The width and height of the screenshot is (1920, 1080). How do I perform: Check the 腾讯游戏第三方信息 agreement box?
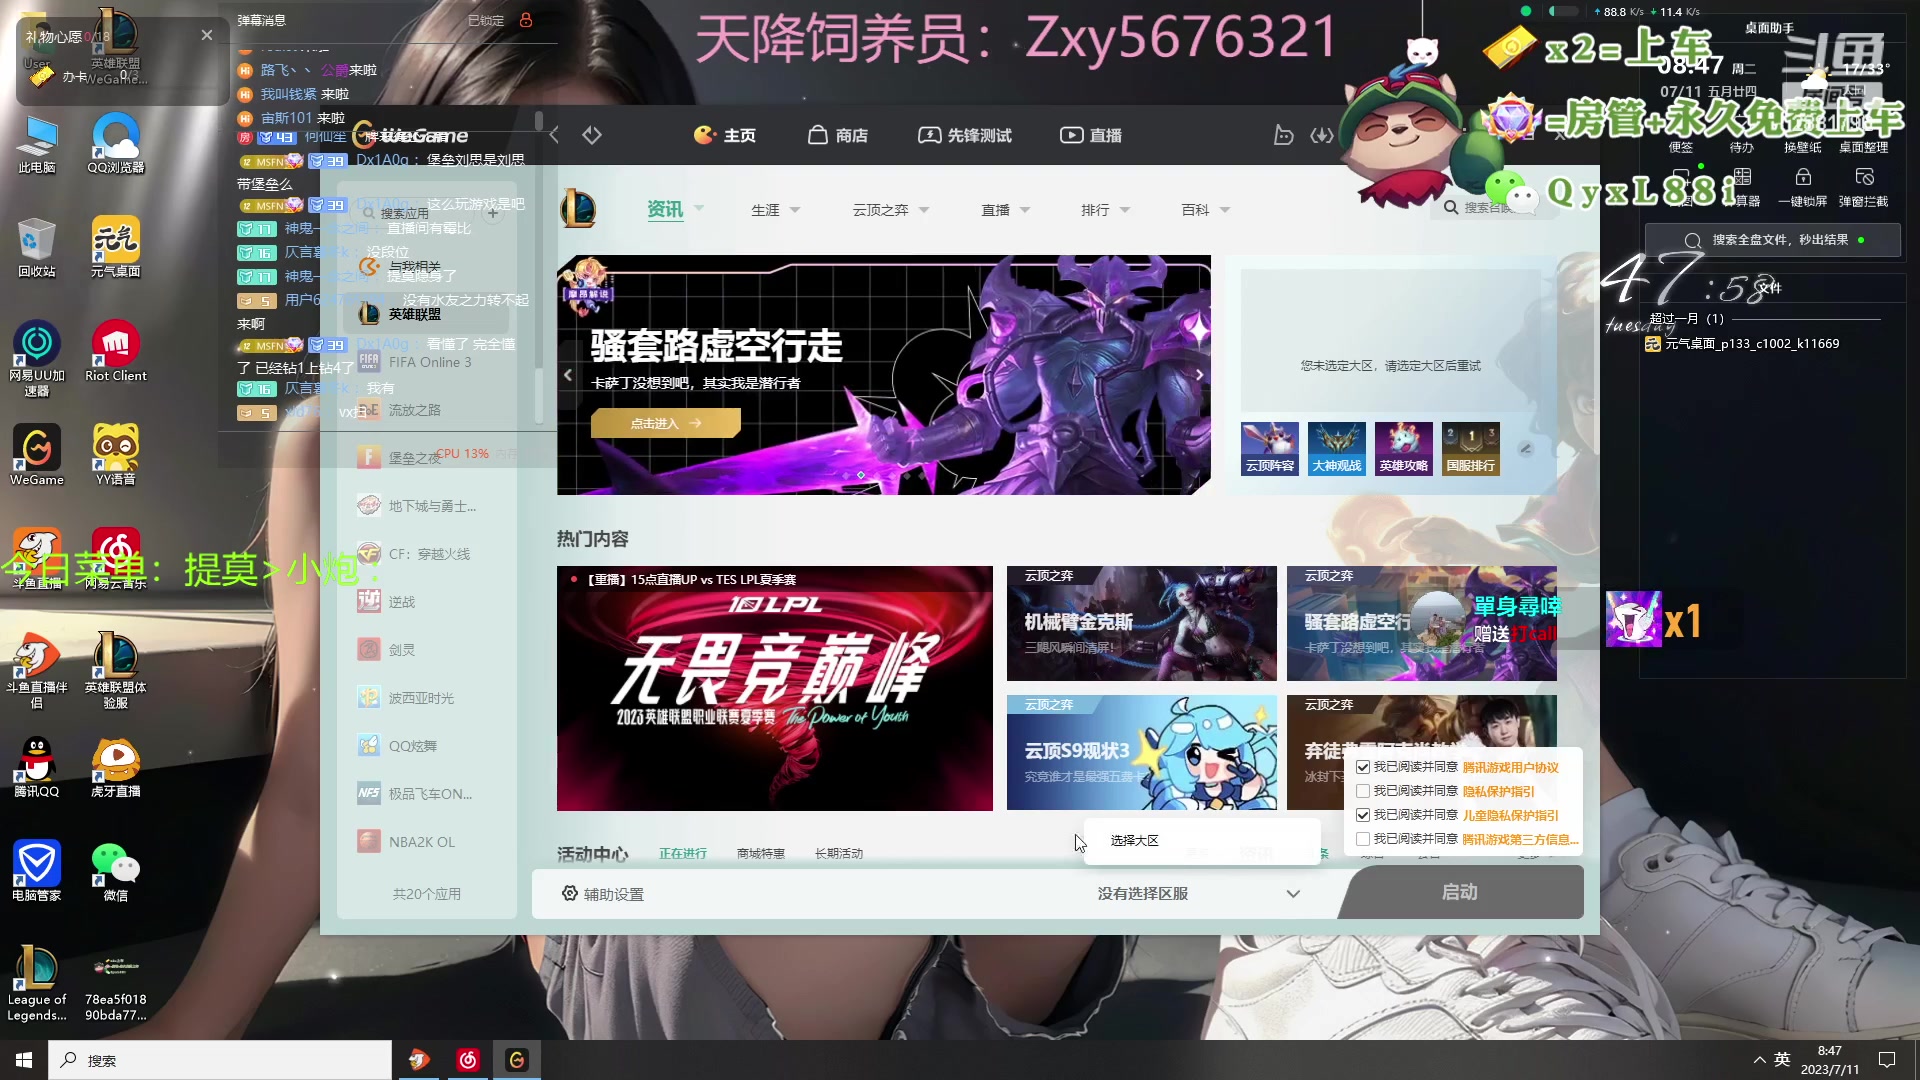pos(1363,839)
